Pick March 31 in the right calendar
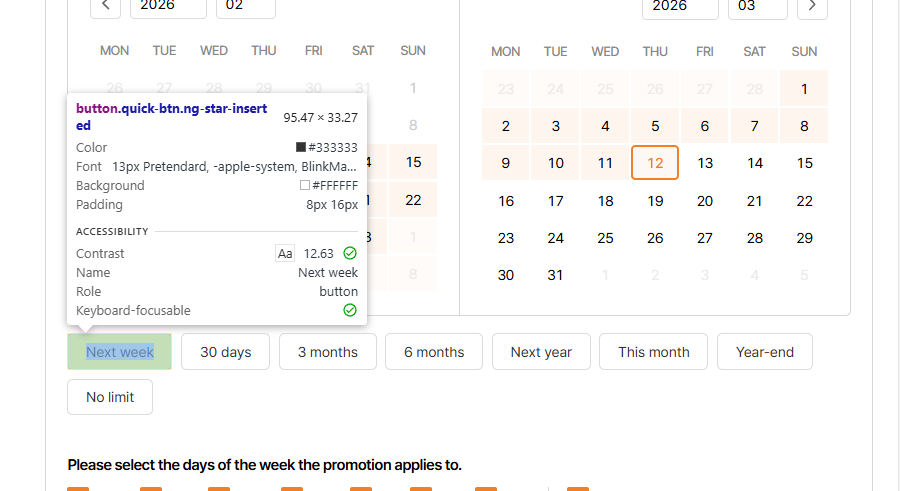Viewport: 900px width, 491px height. point(556,275)
